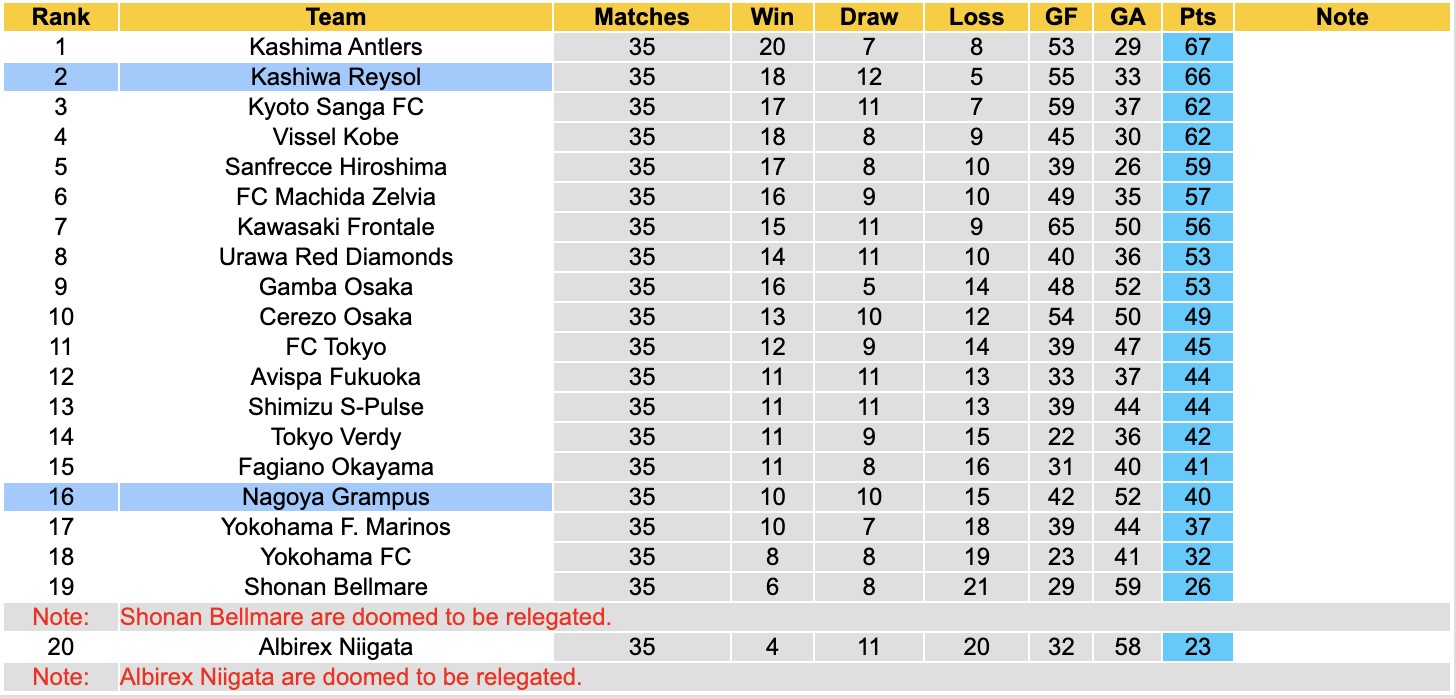Click the Matches column header
Image resolution: width=1456 pixels, height=698 pixels.
click(x=641, y=17)
